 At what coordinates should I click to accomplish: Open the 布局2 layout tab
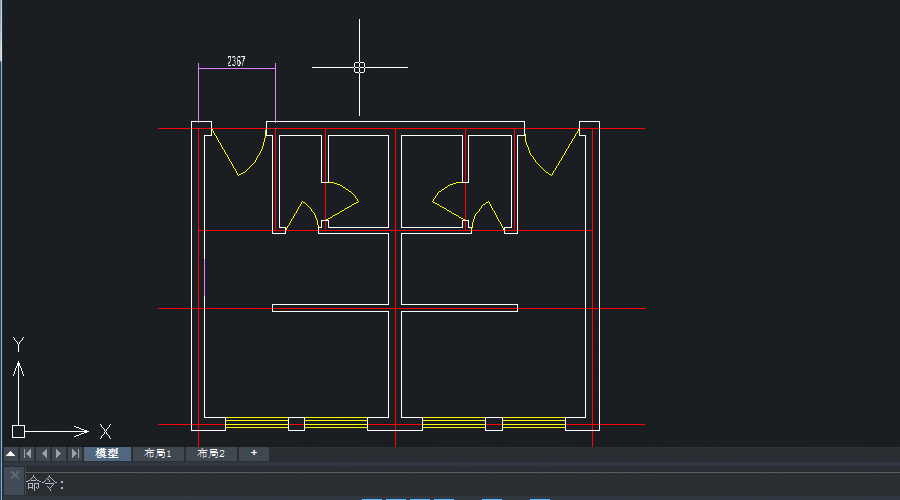pyautogui.click(x=211, y=454)
